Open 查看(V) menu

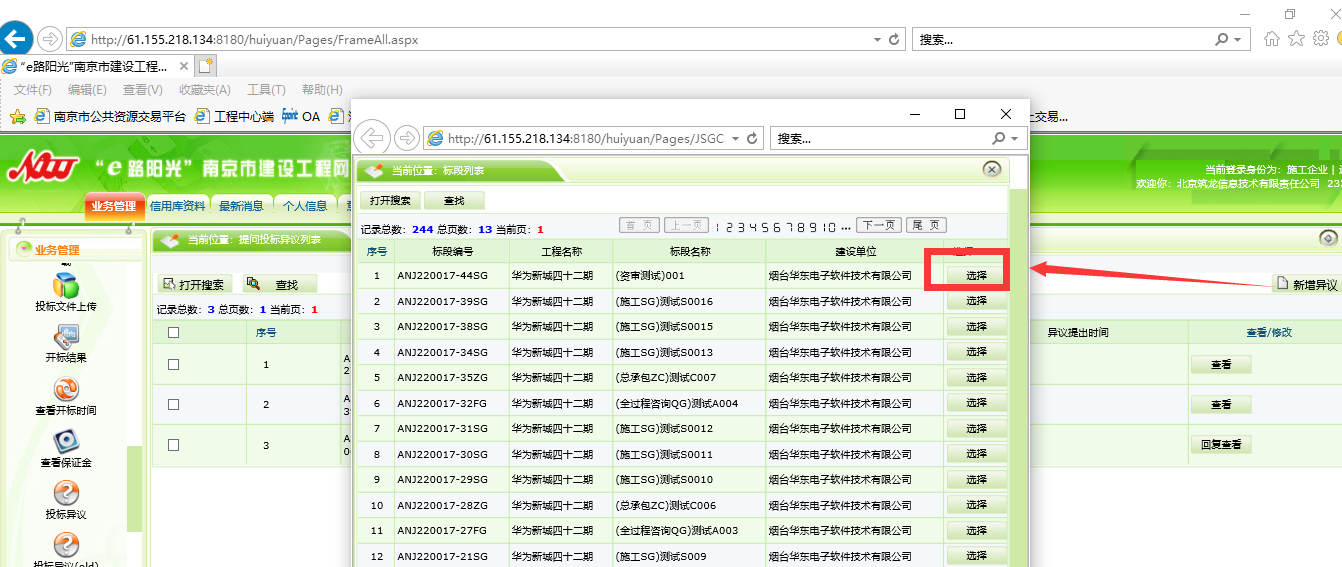point(142,90)
